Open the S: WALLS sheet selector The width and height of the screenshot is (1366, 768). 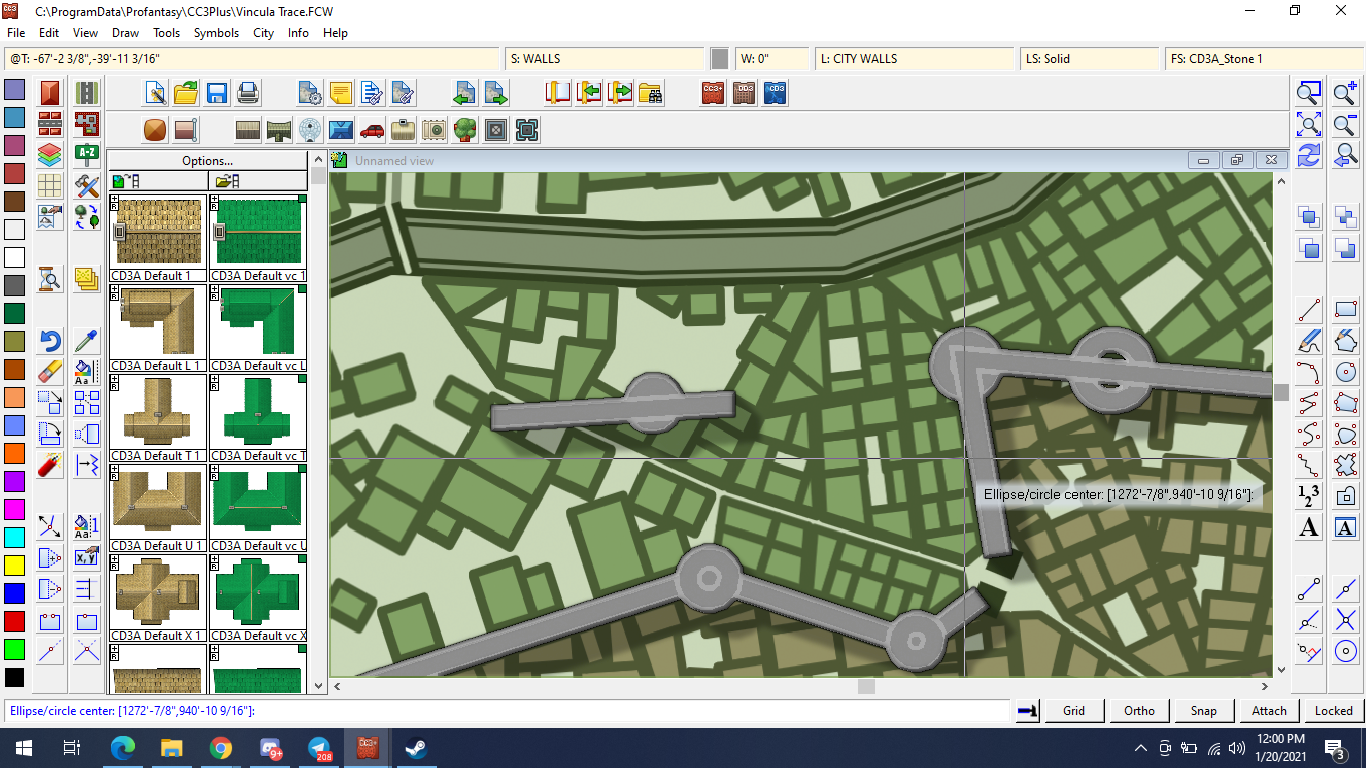tap(604, 59)
